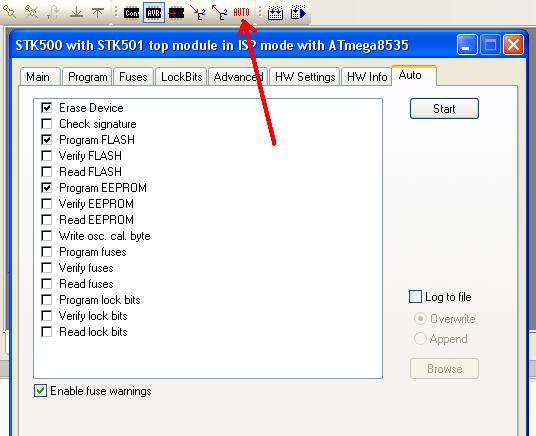Click the up-arrow-to-line toolbar icon
Screen dimensions: 536x436
[x=98, y=13]
